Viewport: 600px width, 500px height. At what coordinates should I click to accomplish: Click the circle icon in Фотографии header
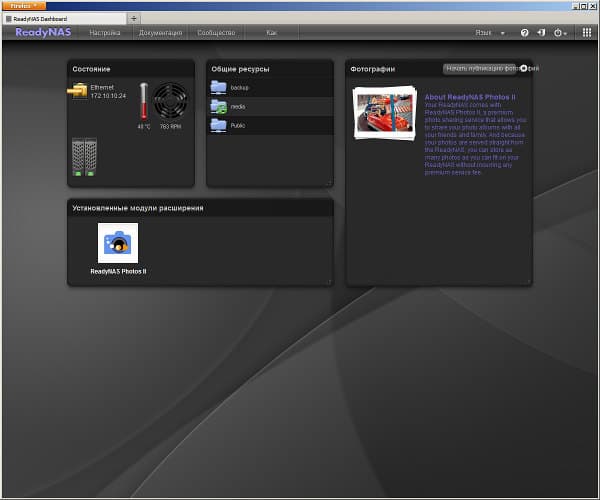pos(523,68)
